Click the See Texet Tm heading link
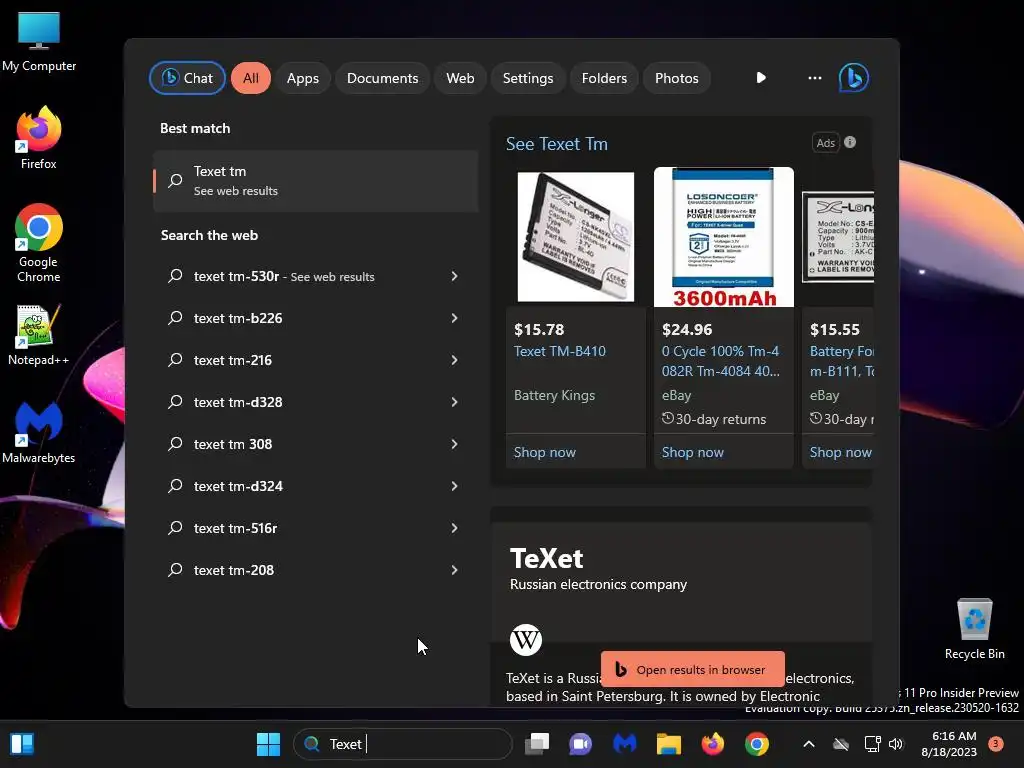The height and width of the screenshot is (768, 1024). pos(556,144)
